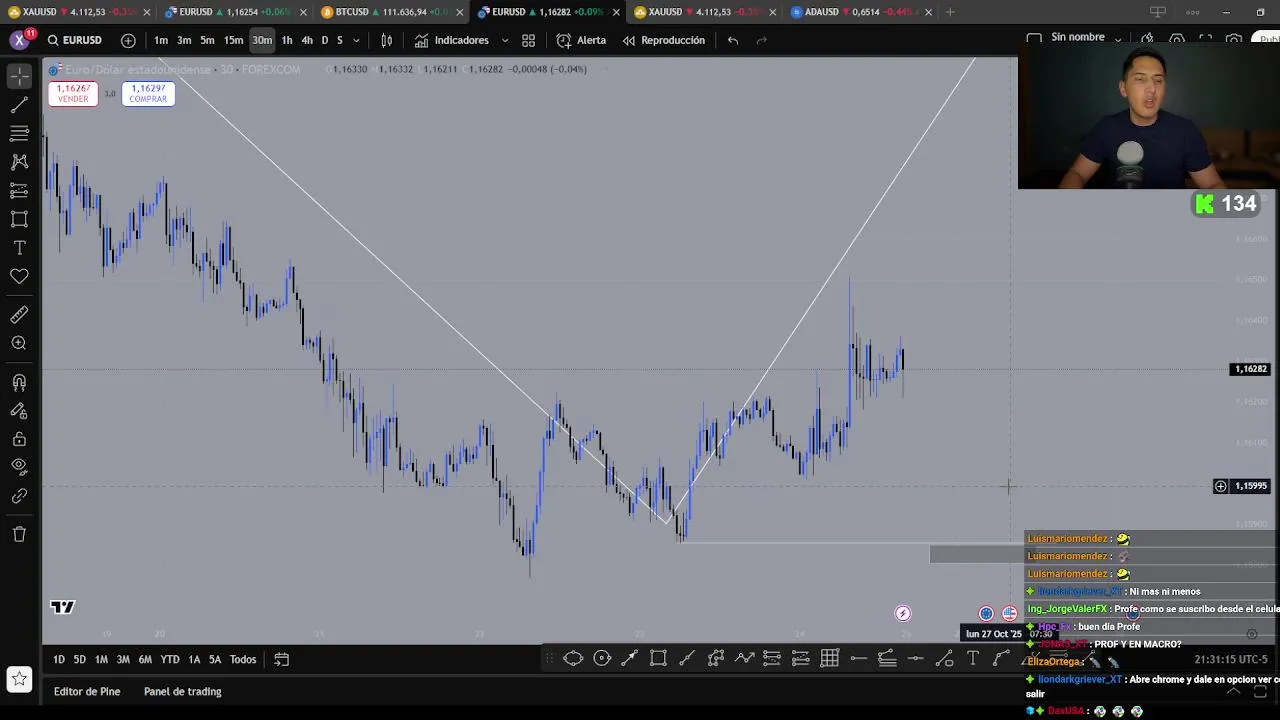Toggle stay in drawing mode

click(x=19, y=411)
